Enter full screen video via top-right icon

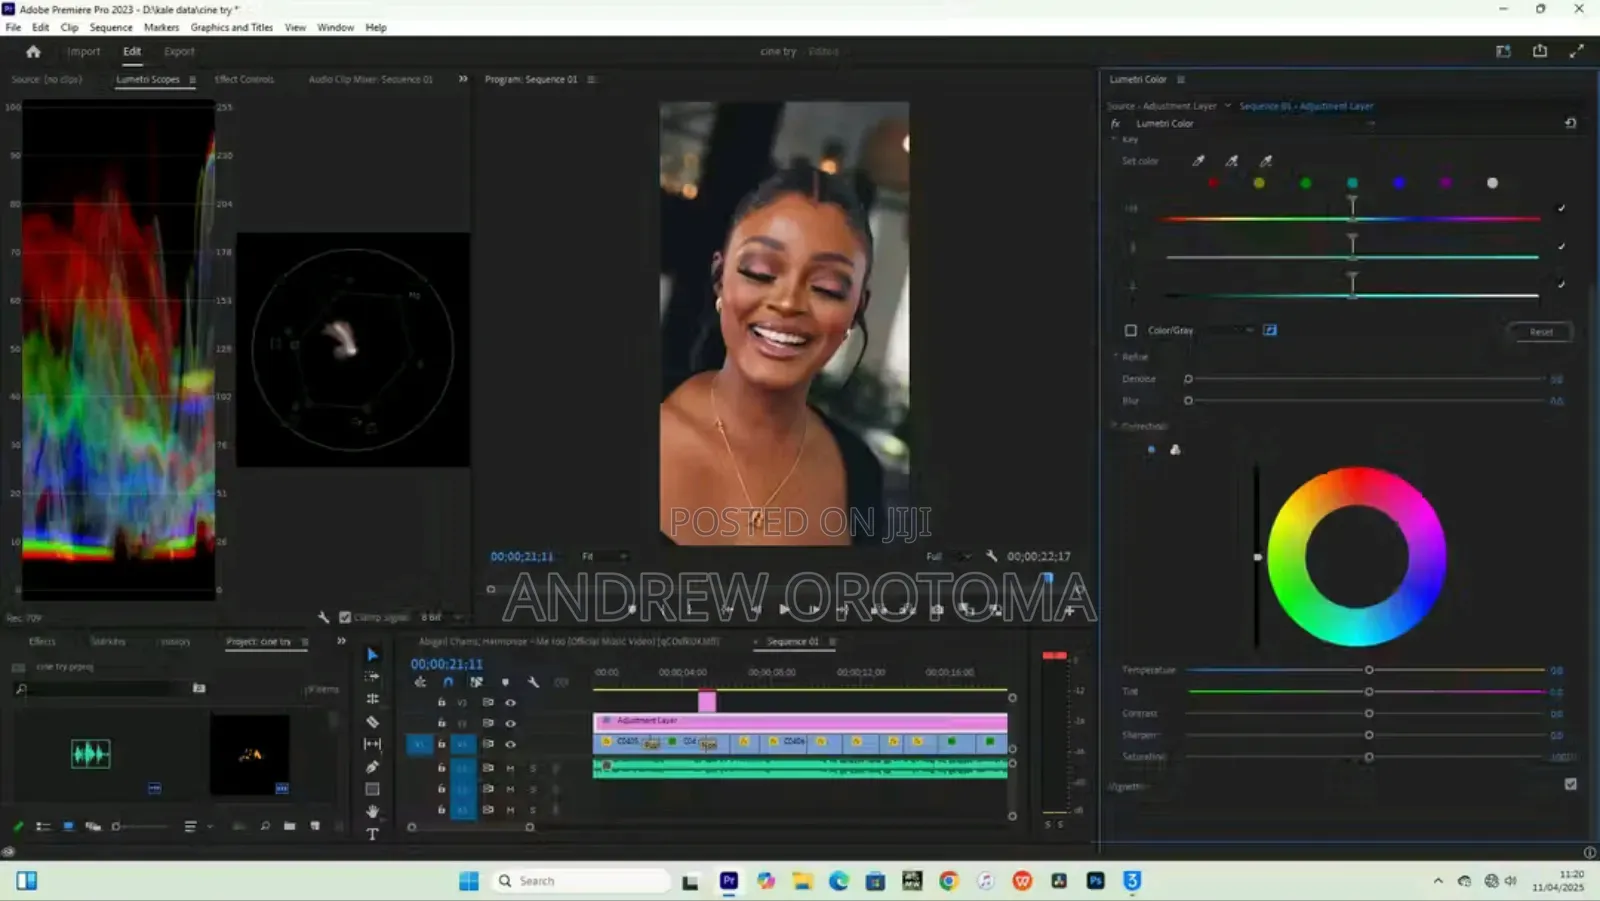coord(1577,51)
